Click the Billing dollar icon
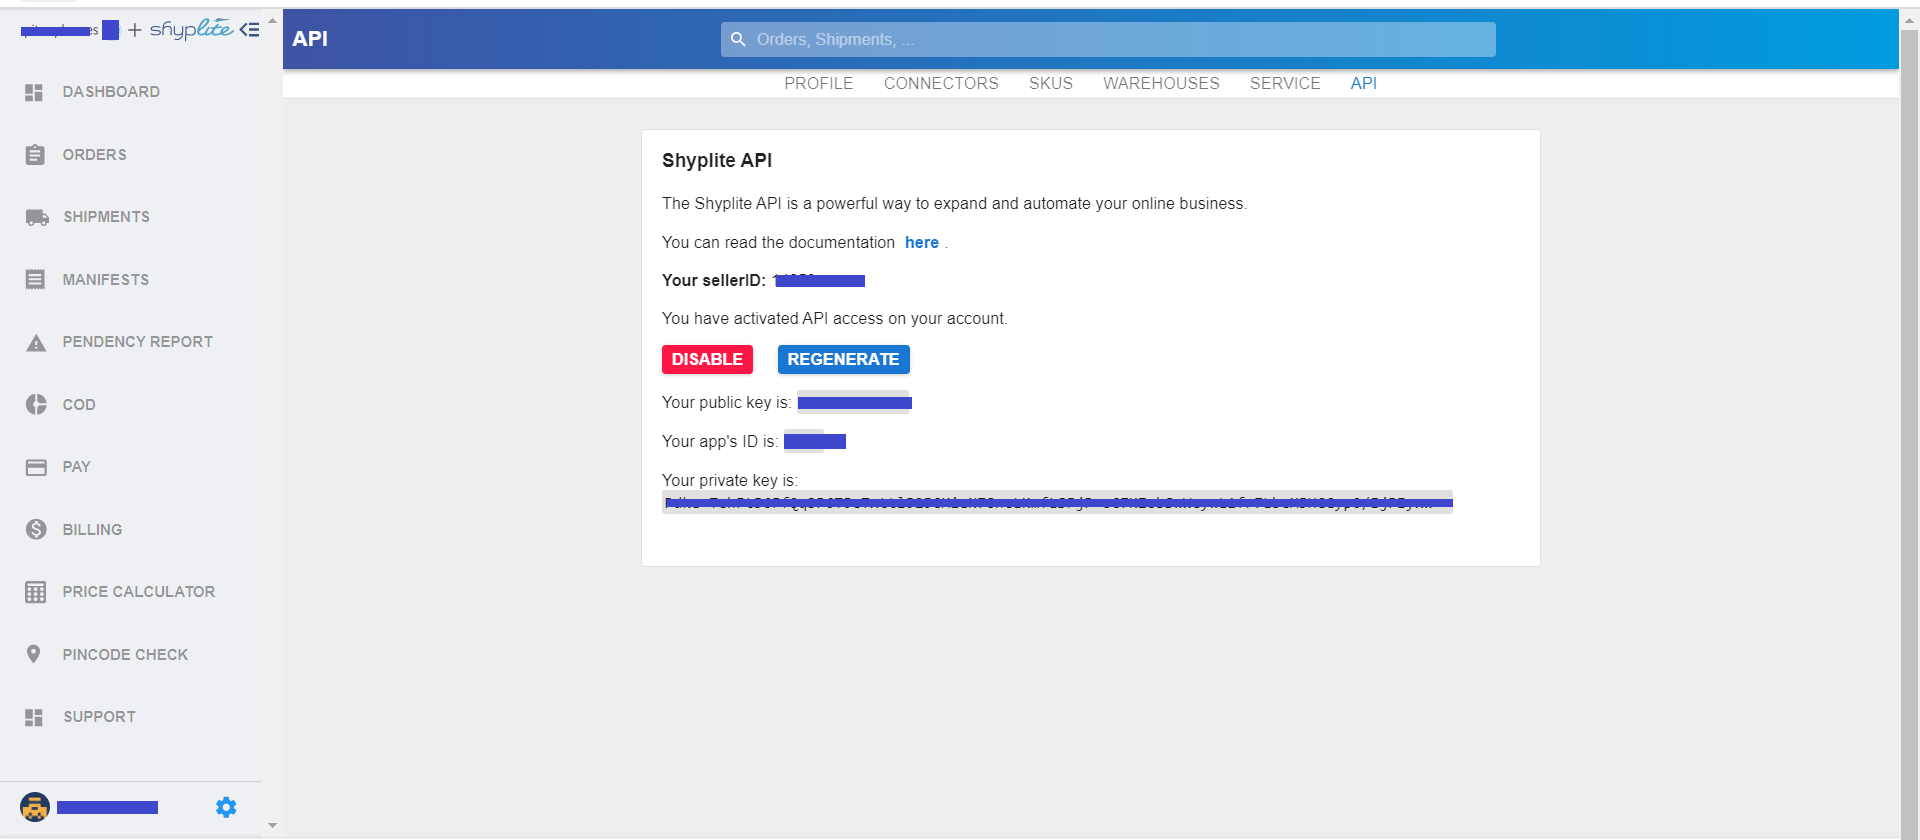Viewport: 1920px width, 840px height. tap(36, 530)
